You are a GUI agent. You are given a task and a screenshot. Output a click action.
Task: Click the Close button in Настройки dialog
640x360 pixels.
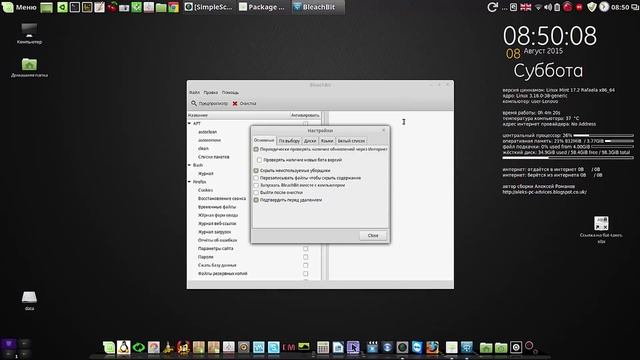(373, 236)
